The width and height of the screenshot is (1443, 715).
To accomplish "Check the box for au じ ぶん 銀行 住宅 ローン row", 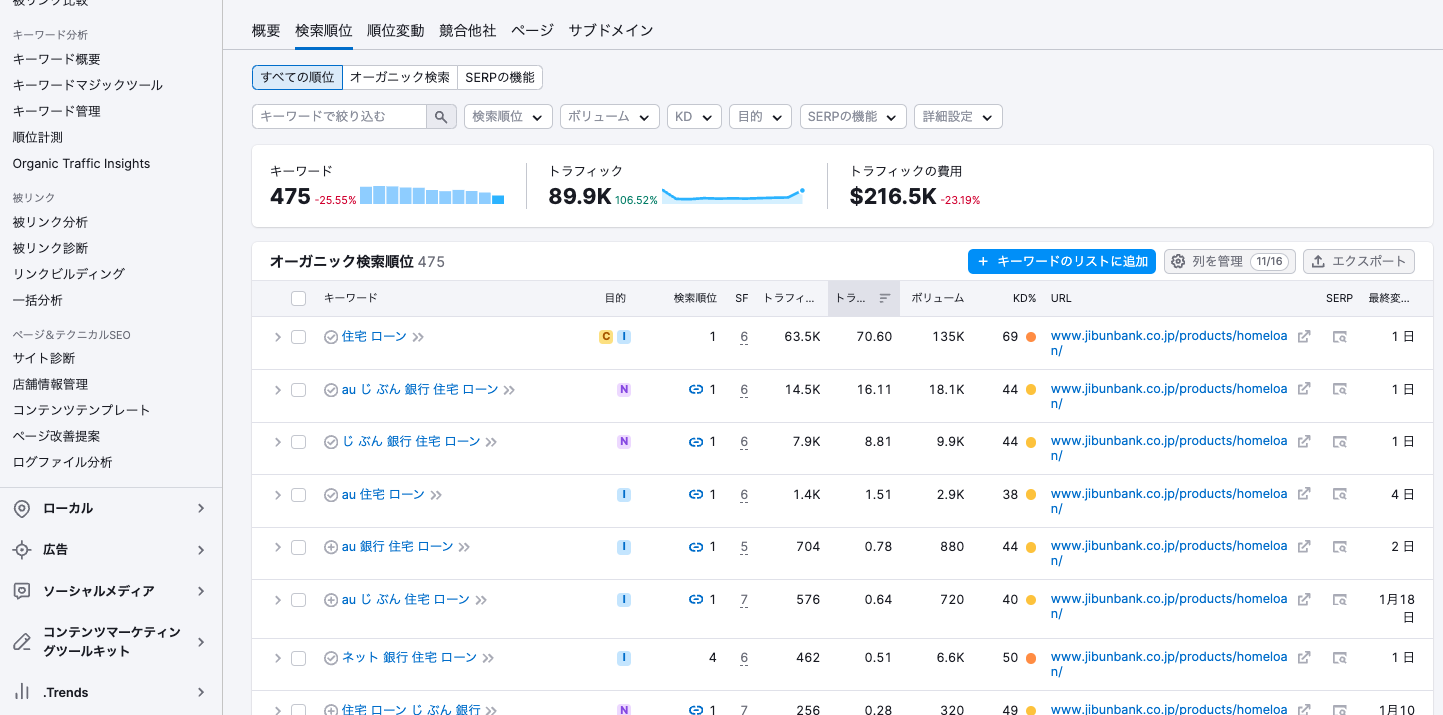I will (x=298, y=390).
